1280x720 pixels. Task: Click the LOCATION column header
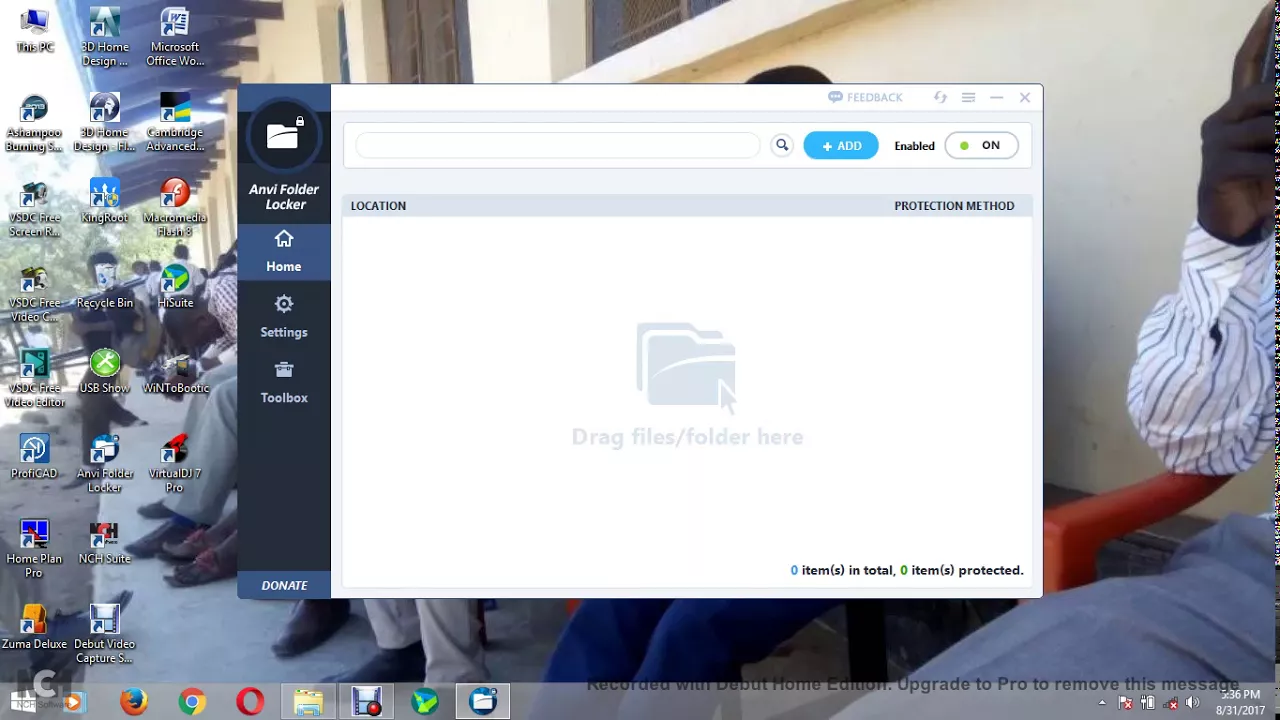(x=378, y=206)
